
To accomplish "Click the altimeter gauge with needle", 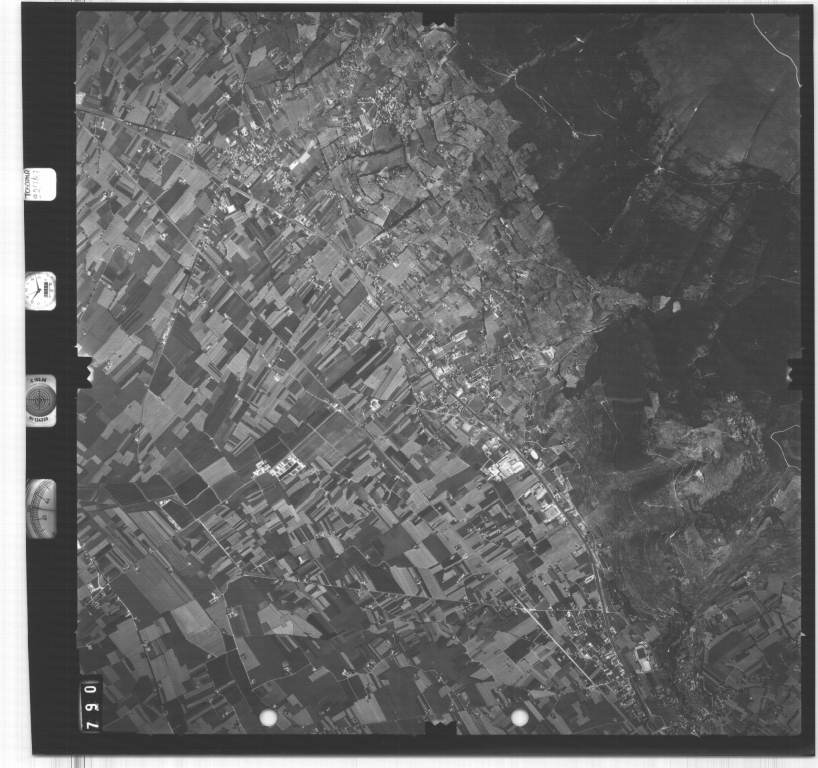I will [x=42, y=508].
